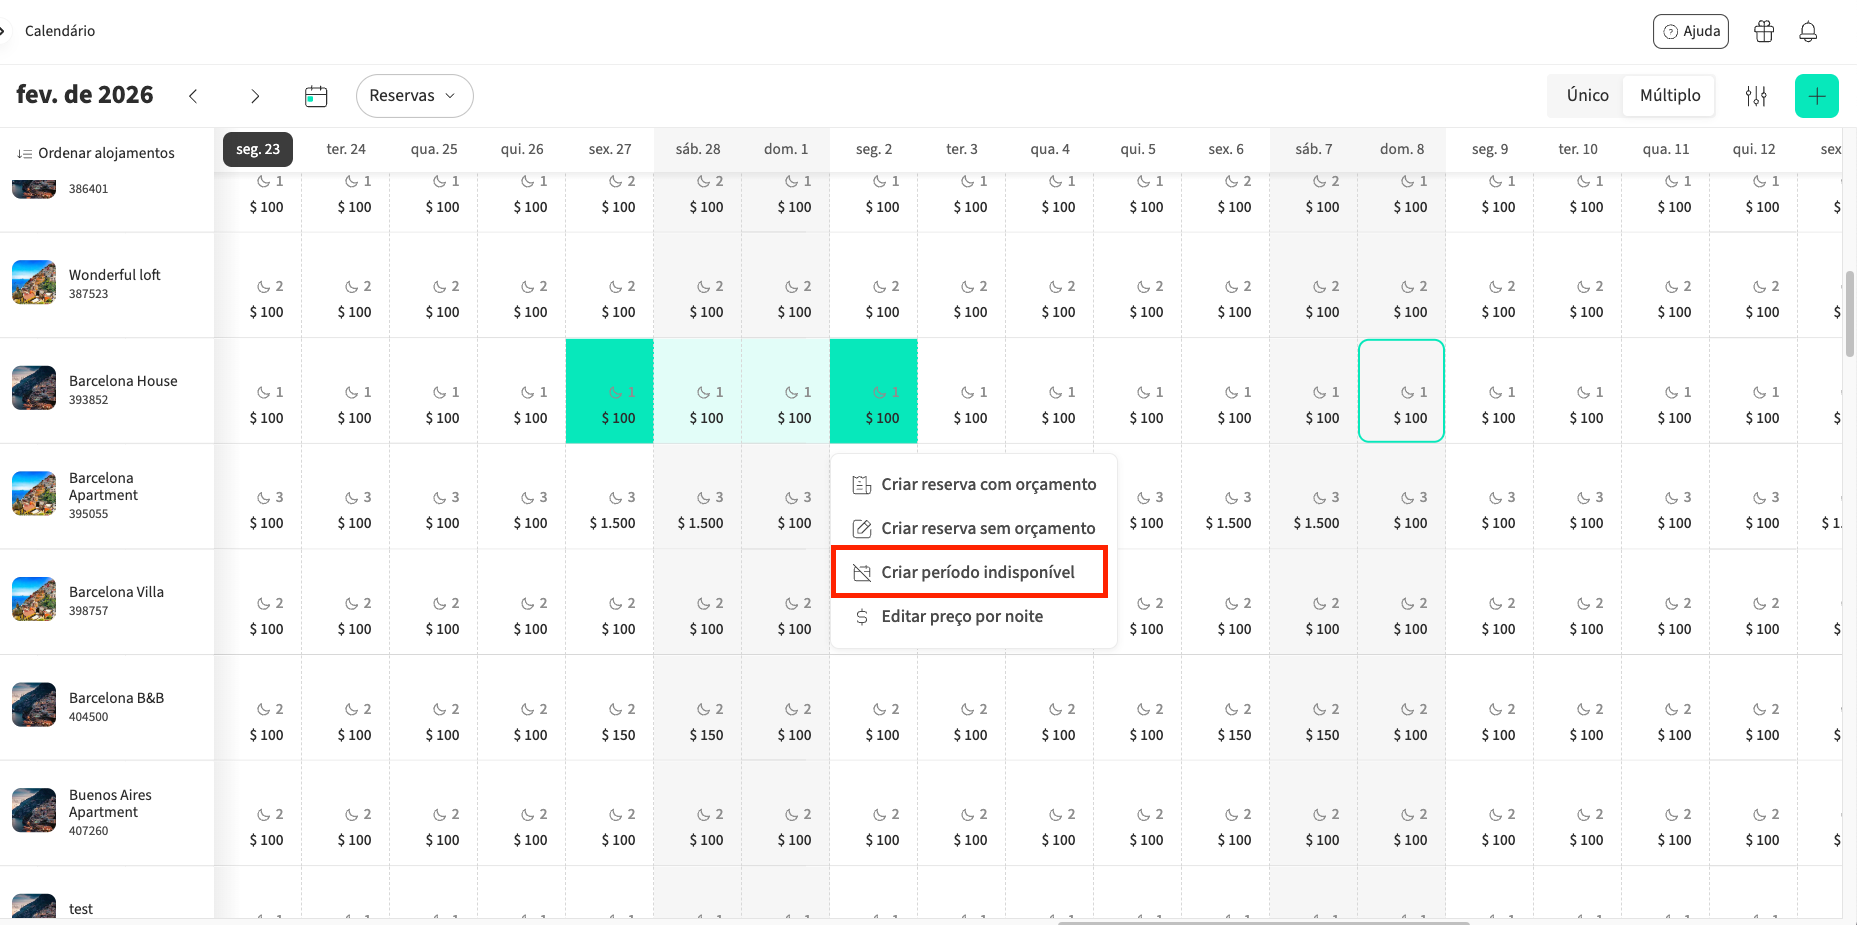Click the vertical scrollbar on the right
1857x925 pixels.
(x=1849, y=314)
